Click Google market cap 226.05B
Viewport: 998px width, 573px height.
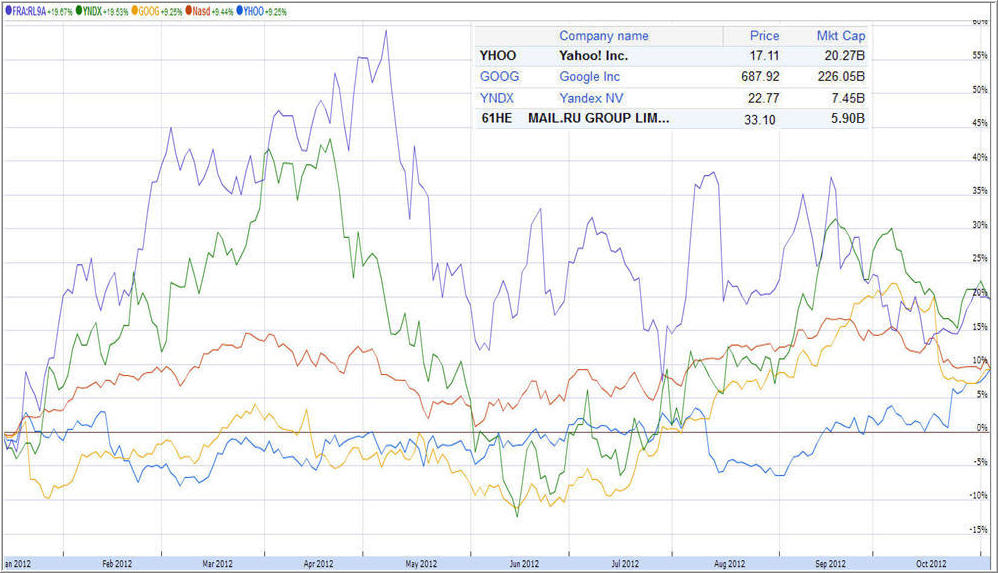click(x=841, y=76)
